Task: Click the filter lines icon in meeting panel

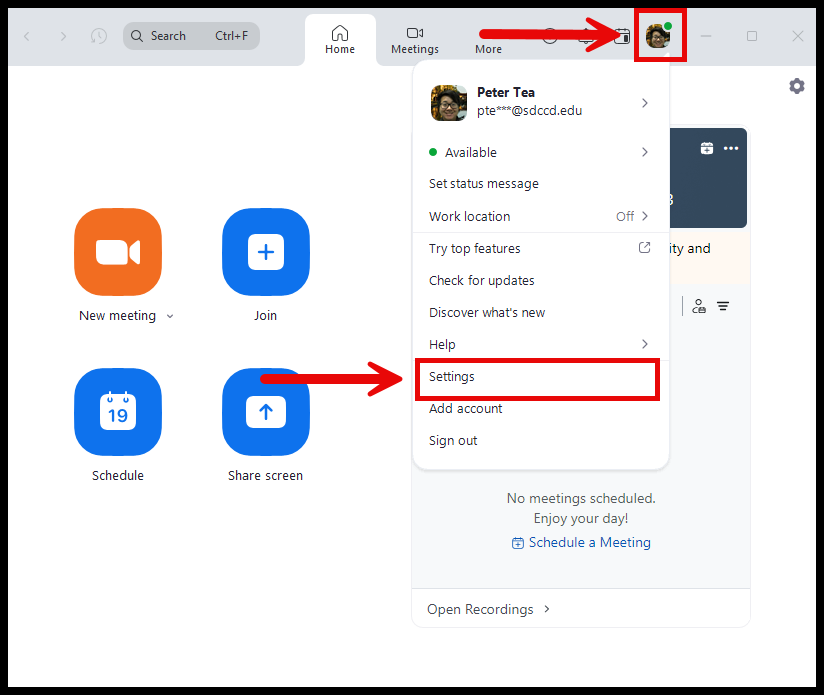Action: (x=723, y=306)
